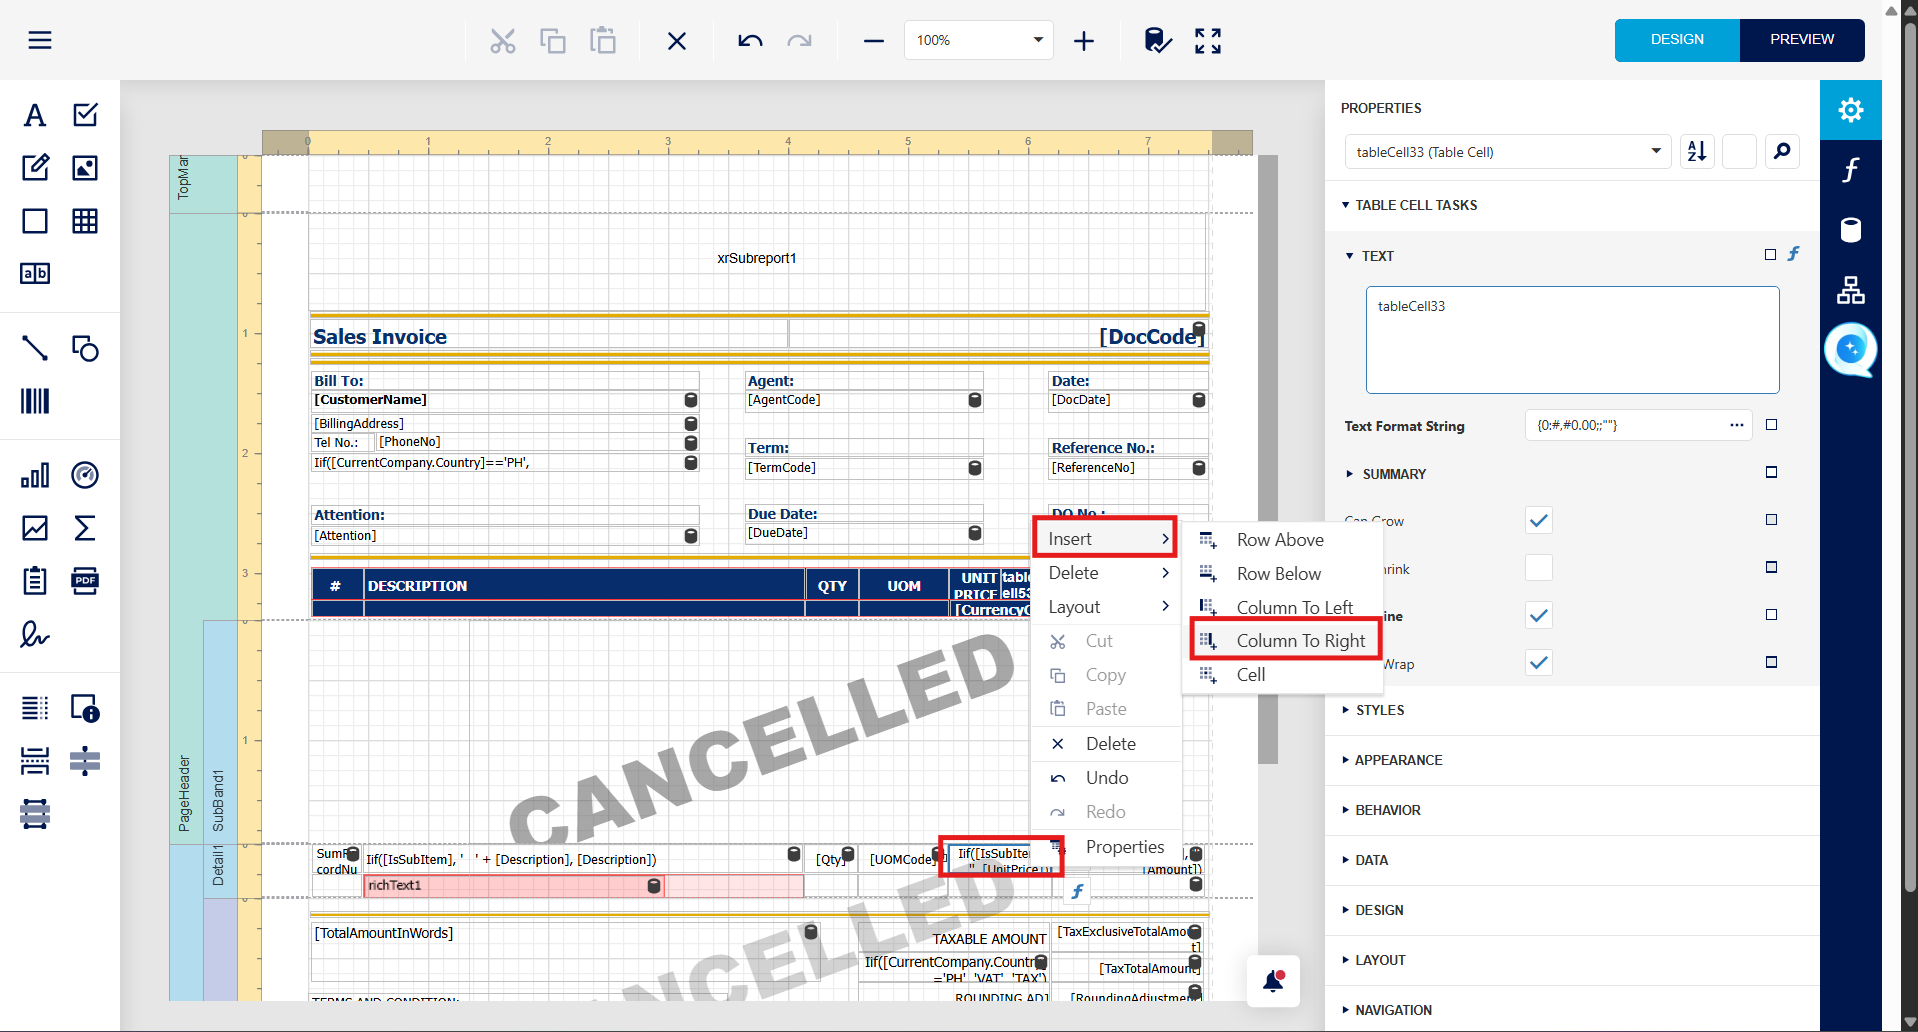Choose Cell in the Insert submenu
Screen dimensions: 1918x1032
click(1284, 675)
